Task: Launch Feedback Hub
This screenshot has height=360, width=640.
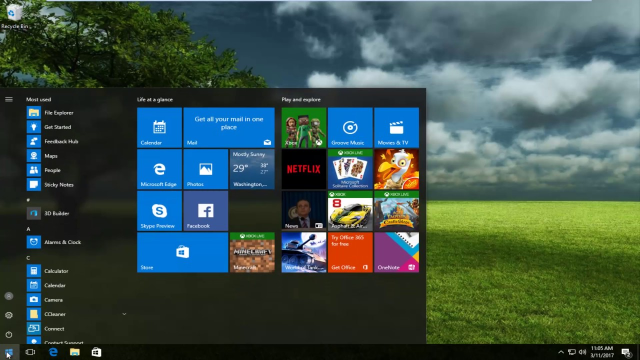Action: click(76, 141)
